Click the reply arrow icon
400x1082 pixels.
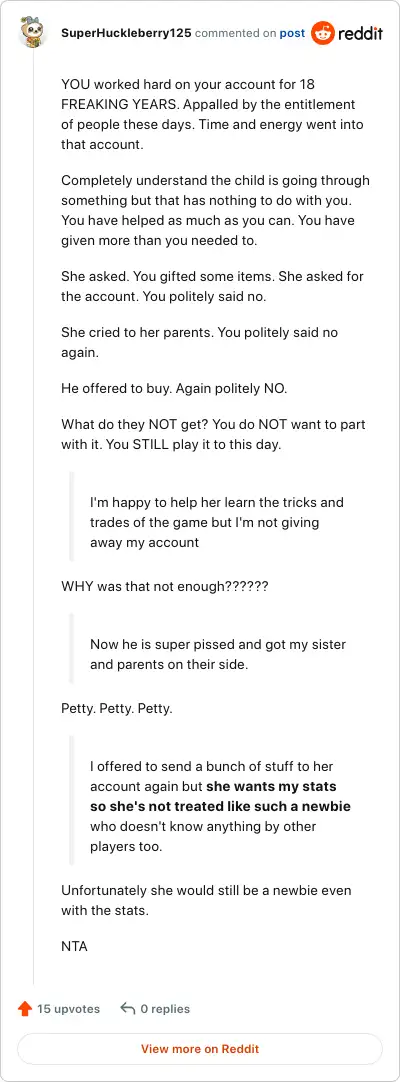click(128, 1009)
